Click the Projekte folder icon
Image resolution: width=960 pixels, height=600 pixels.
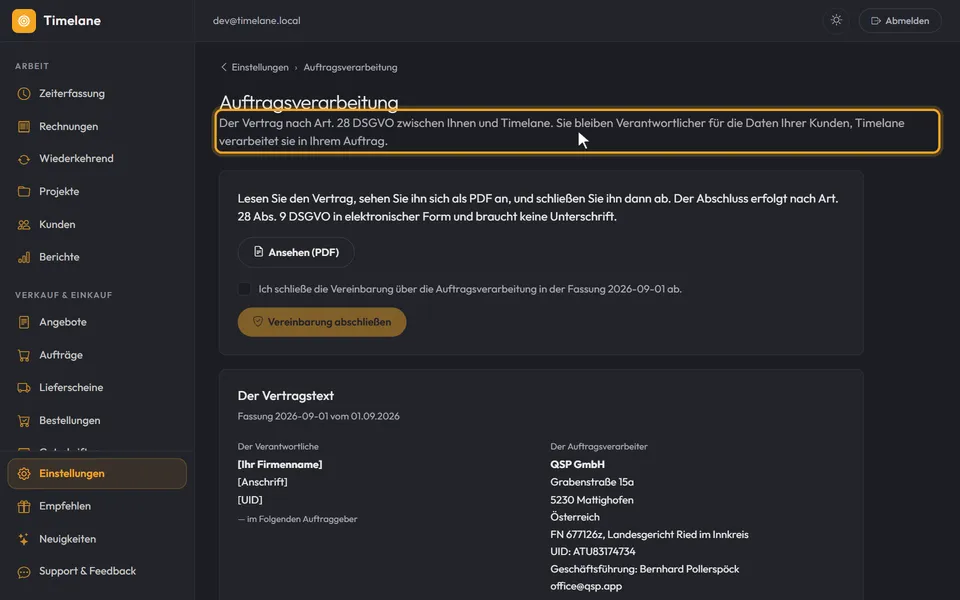point(24,192)
